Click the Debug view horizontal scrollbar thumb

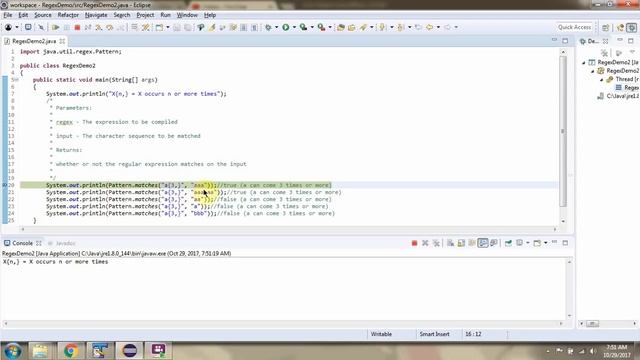click(592, 324)
